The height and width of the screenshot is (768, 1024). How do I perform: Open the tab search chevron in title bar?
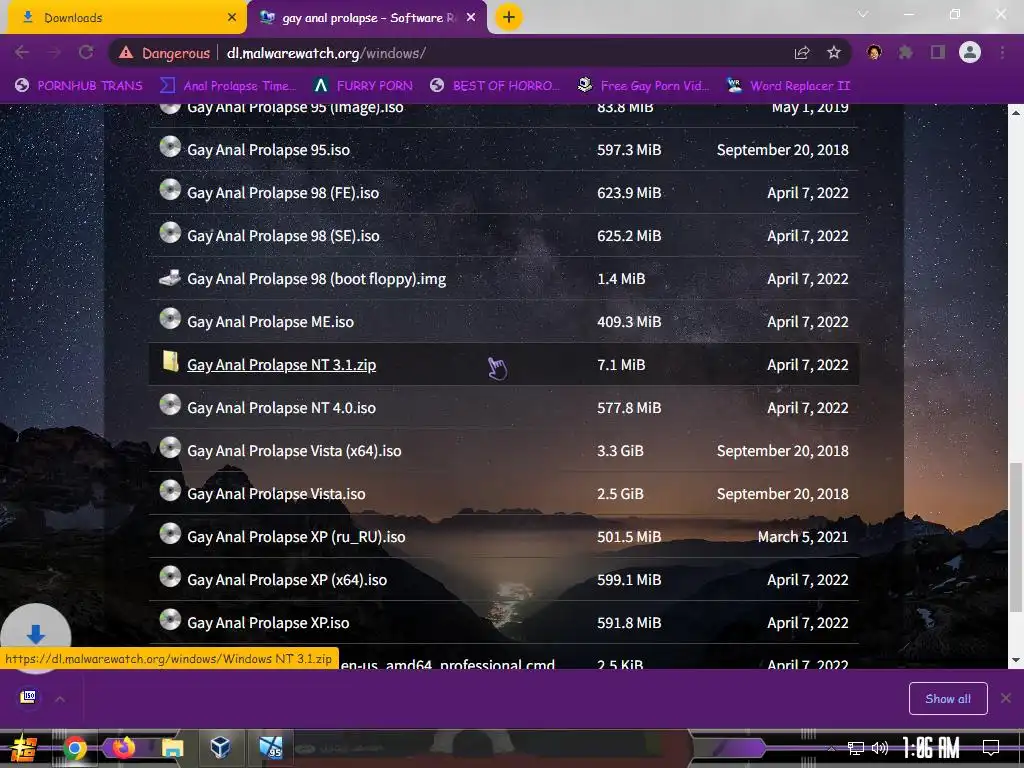click(863, 14)
